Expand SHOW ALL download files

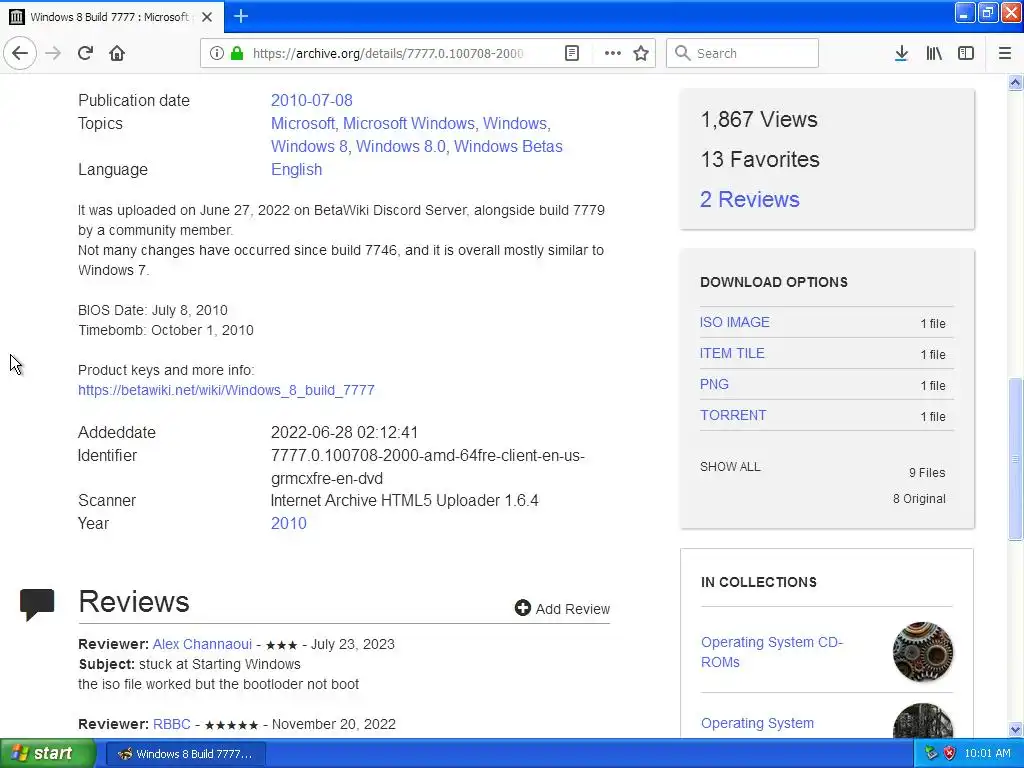click(x=730, y=467)
